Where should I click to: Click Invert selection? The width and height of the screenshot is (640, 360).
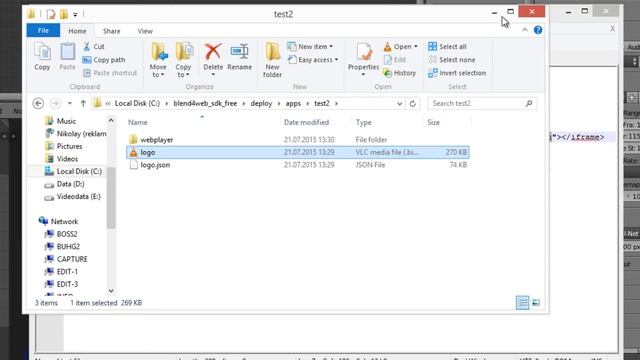(457, 73)
